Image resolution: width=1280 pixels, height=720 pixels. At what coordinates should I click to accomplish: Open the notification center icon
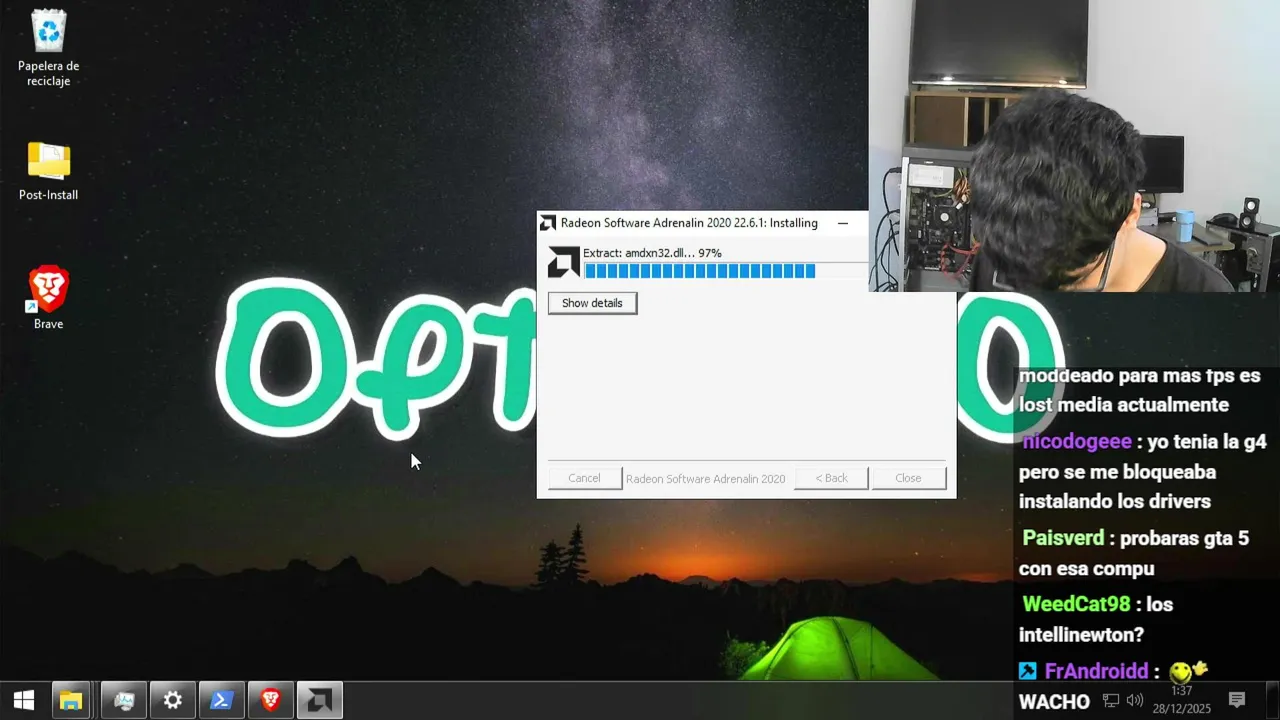click(1237, 700)
